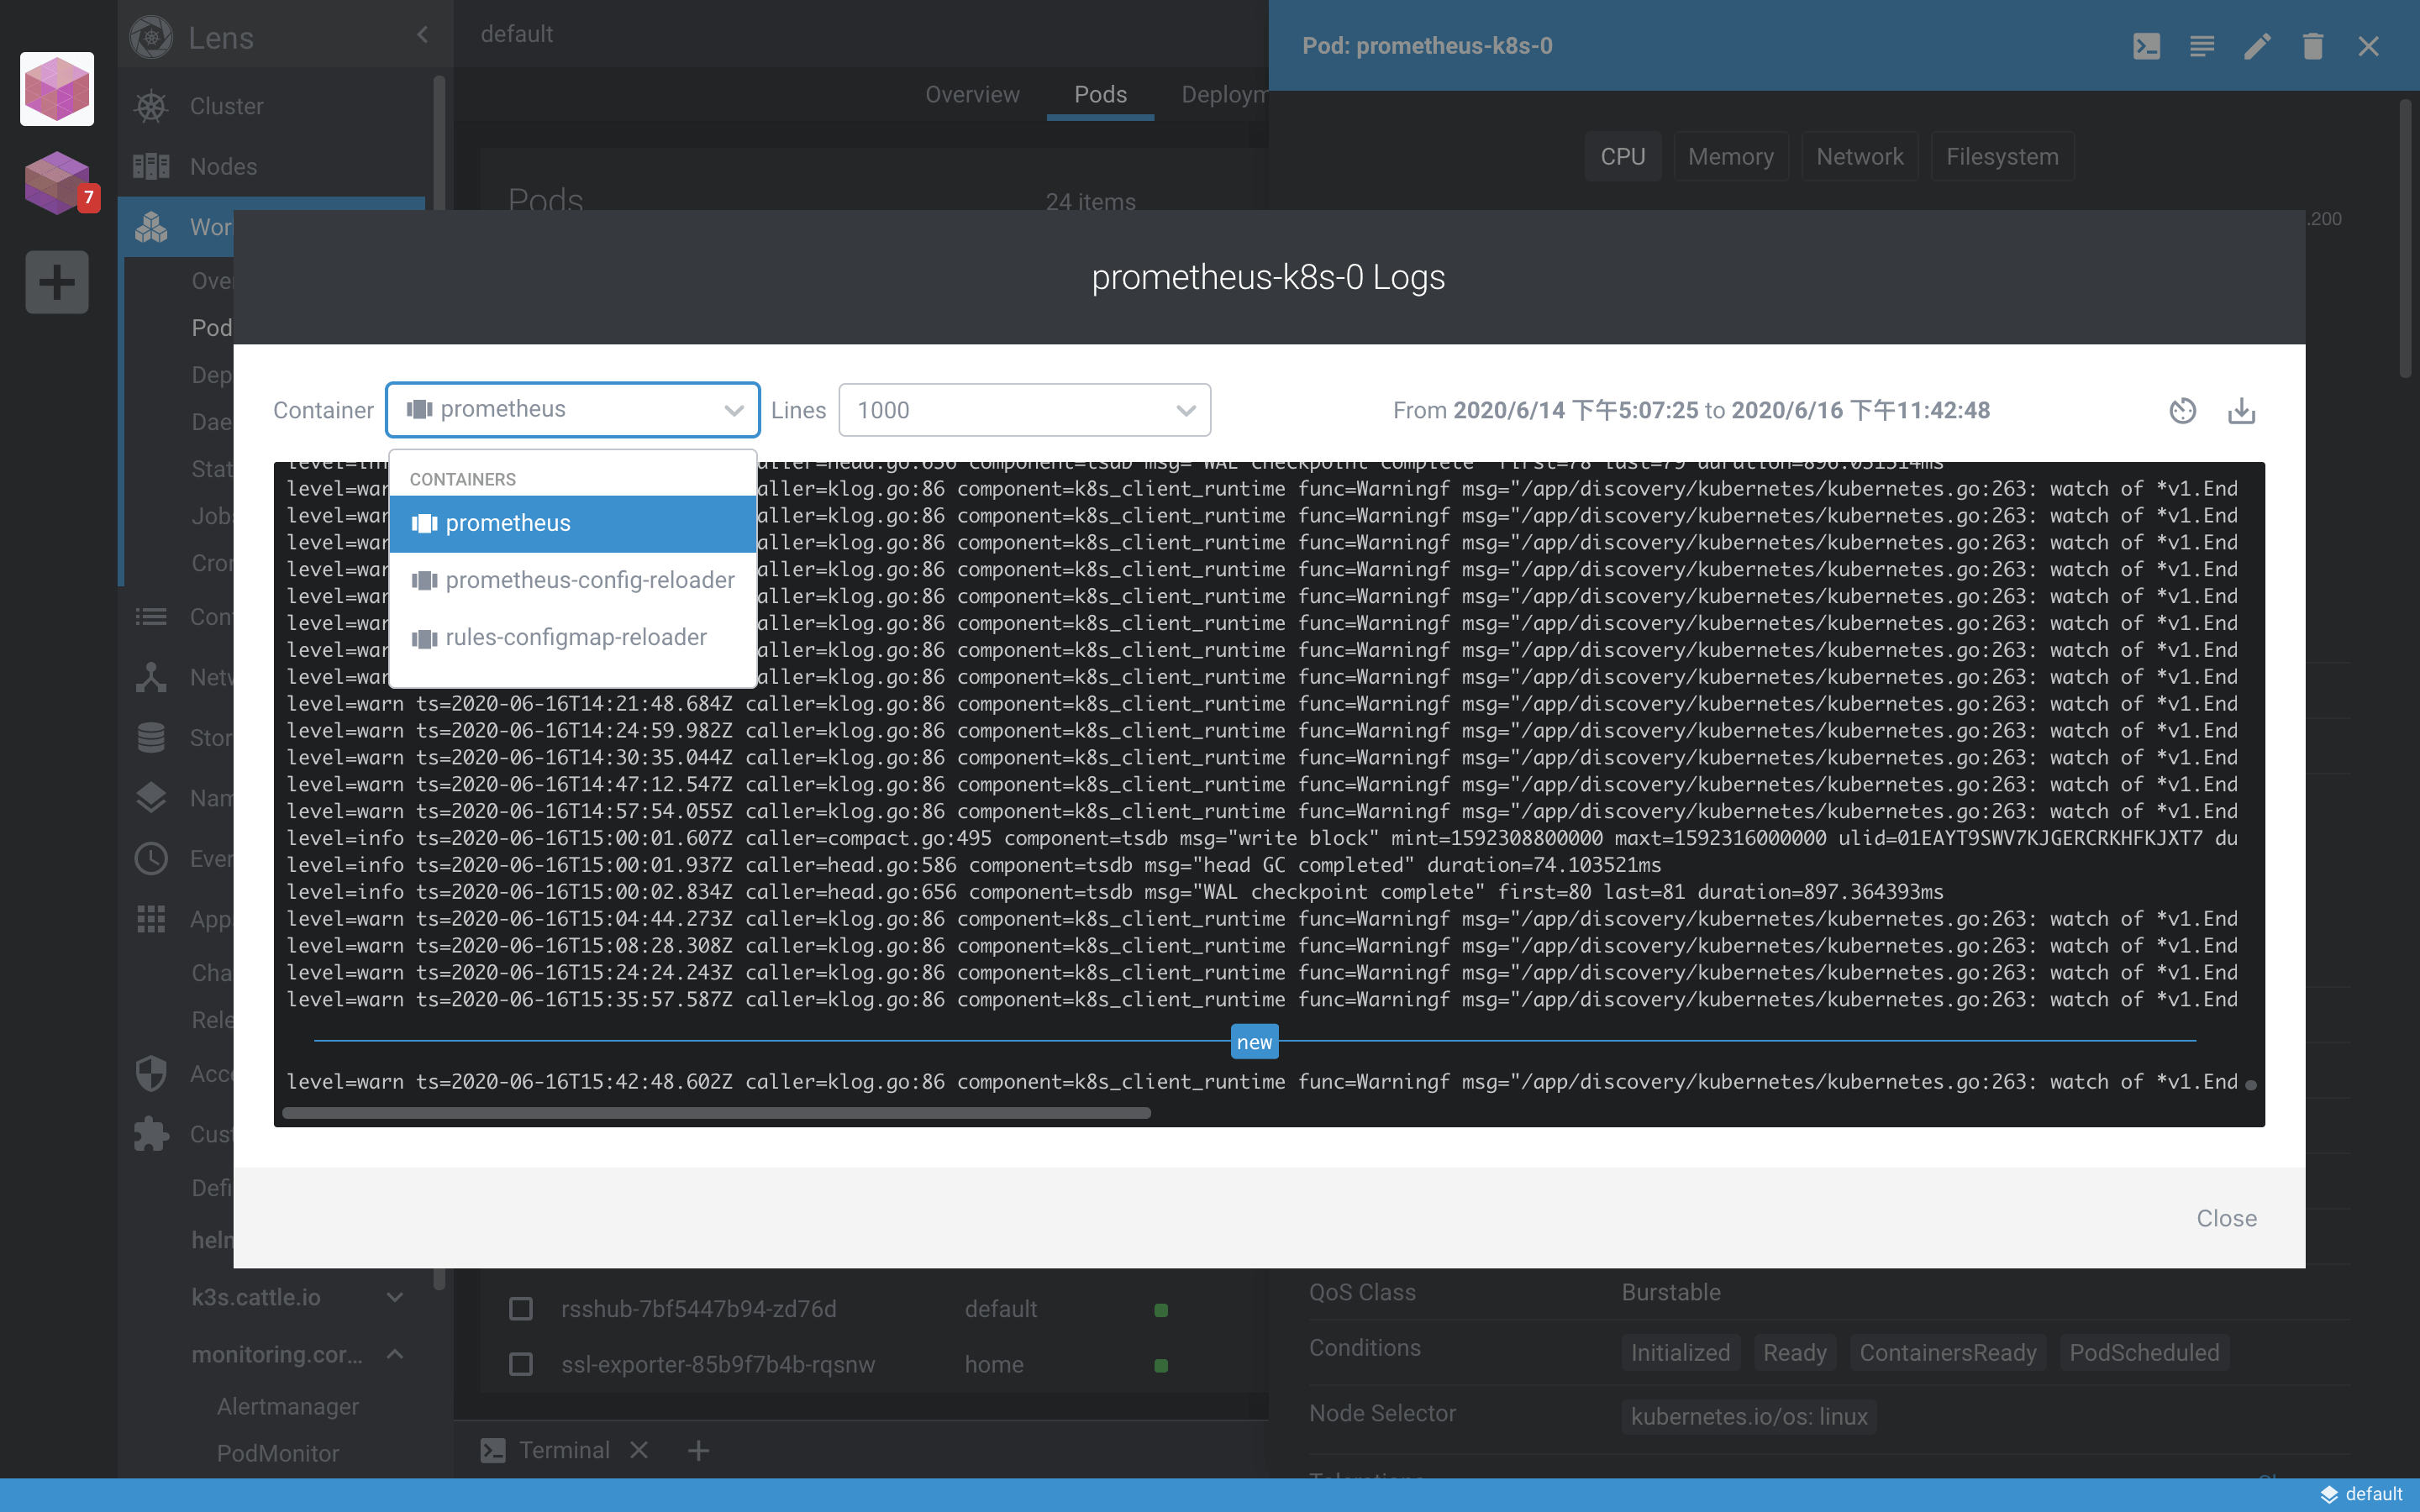Toggle the new log entry indicator
Viewport: 2420px width, 1512px height.
click(1255, 1042)
